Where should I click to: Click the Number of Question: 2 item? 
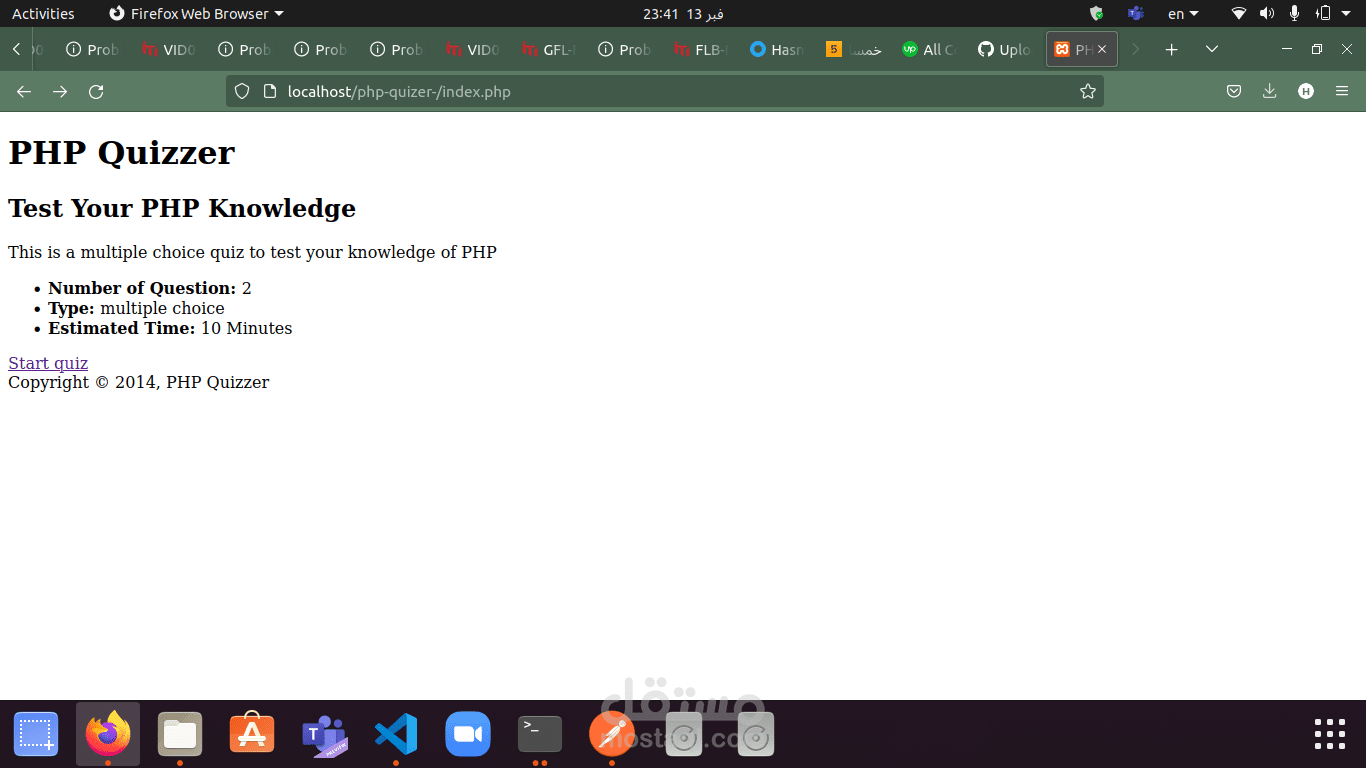[150, 288]
